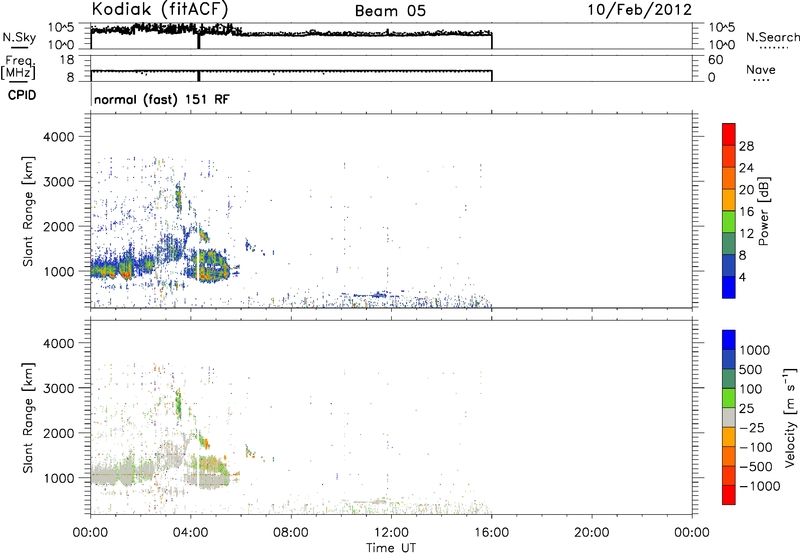Click the blue top segment of Velocity colorbar
The height and width of the screenshot is (554, 800).
pyautogui.click(x=729, y=340)
